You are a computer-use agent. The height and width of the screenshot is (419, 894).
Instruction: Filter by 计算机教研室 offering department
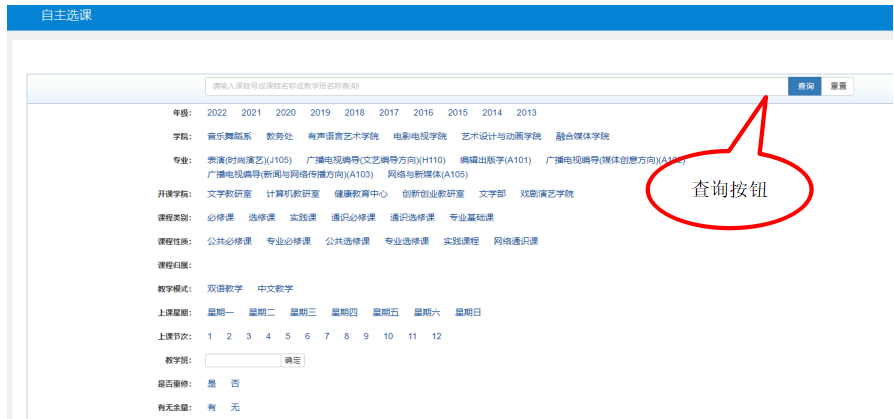pos(293,194)
